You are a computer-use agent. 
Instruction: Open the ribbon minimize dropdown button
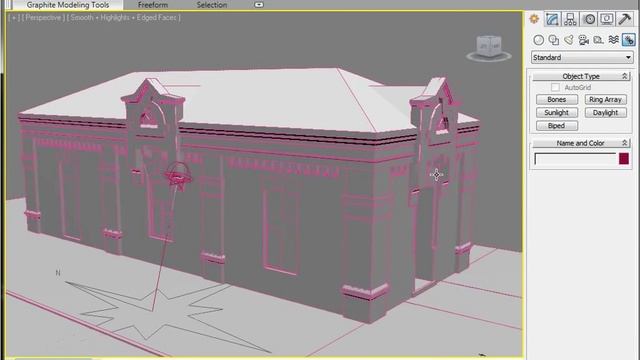tap(259, 5)
